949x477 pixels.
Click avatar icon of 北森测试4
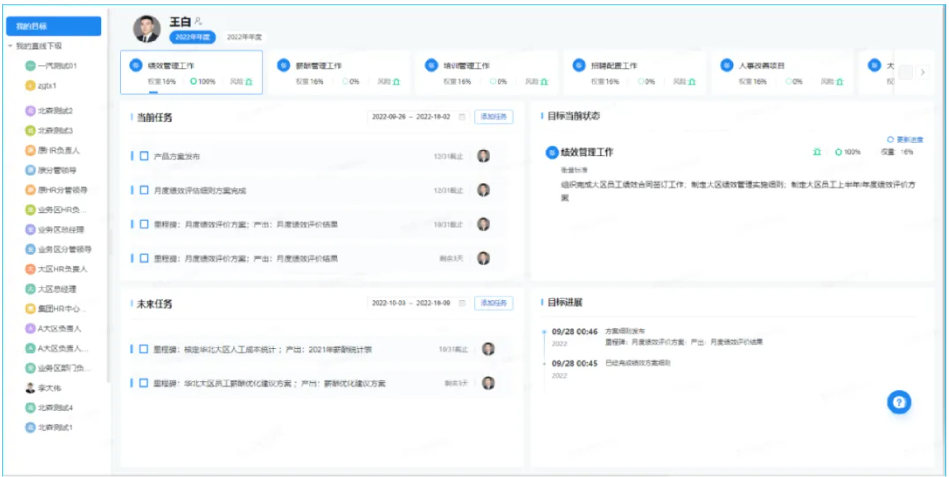(x=30, y=407)
